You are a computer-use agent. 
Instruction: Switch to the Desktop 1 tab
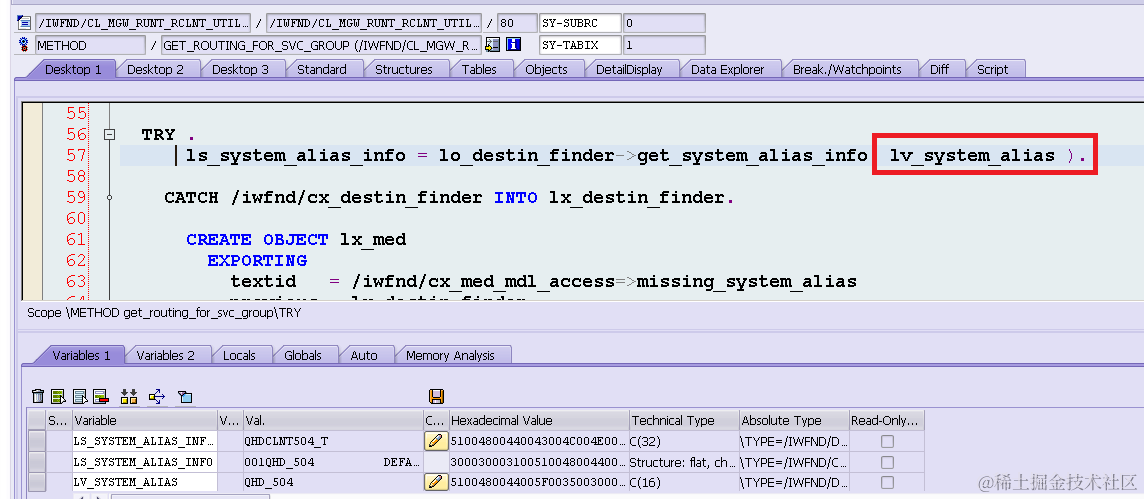point(73,69)
